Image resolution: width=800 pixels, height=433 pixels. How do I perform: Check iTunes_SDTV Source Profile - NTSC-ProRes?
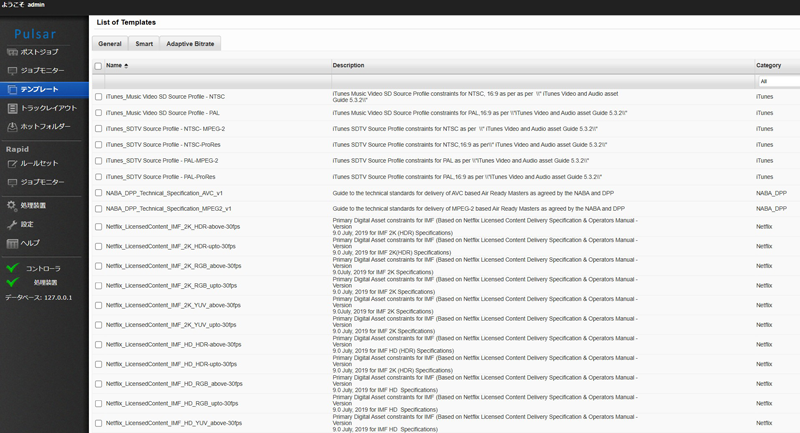click(x=98, y=145)
